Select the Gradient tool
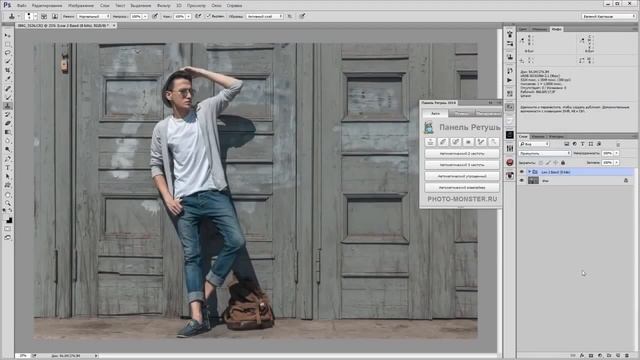640x360 pixels. pyautogui.click(x=8, y=132)
